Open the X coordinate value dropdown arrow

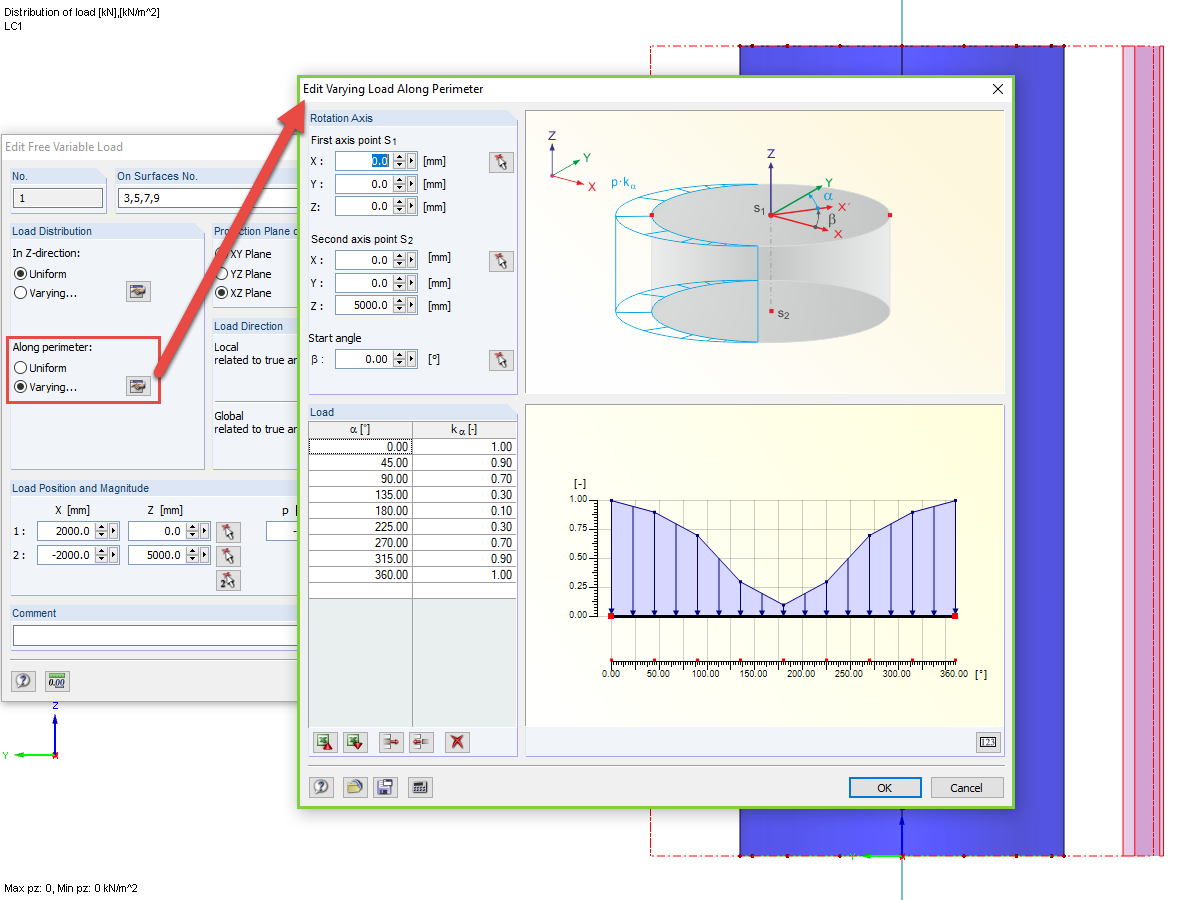click(411, 161)
